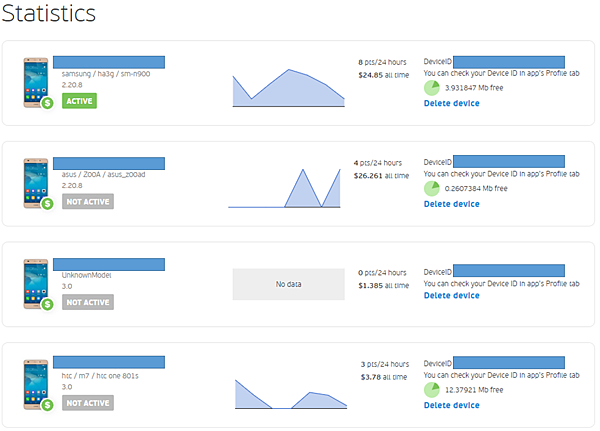
Task: Click the 3 pts/24 hours value
Action: (x=385, y=364)
